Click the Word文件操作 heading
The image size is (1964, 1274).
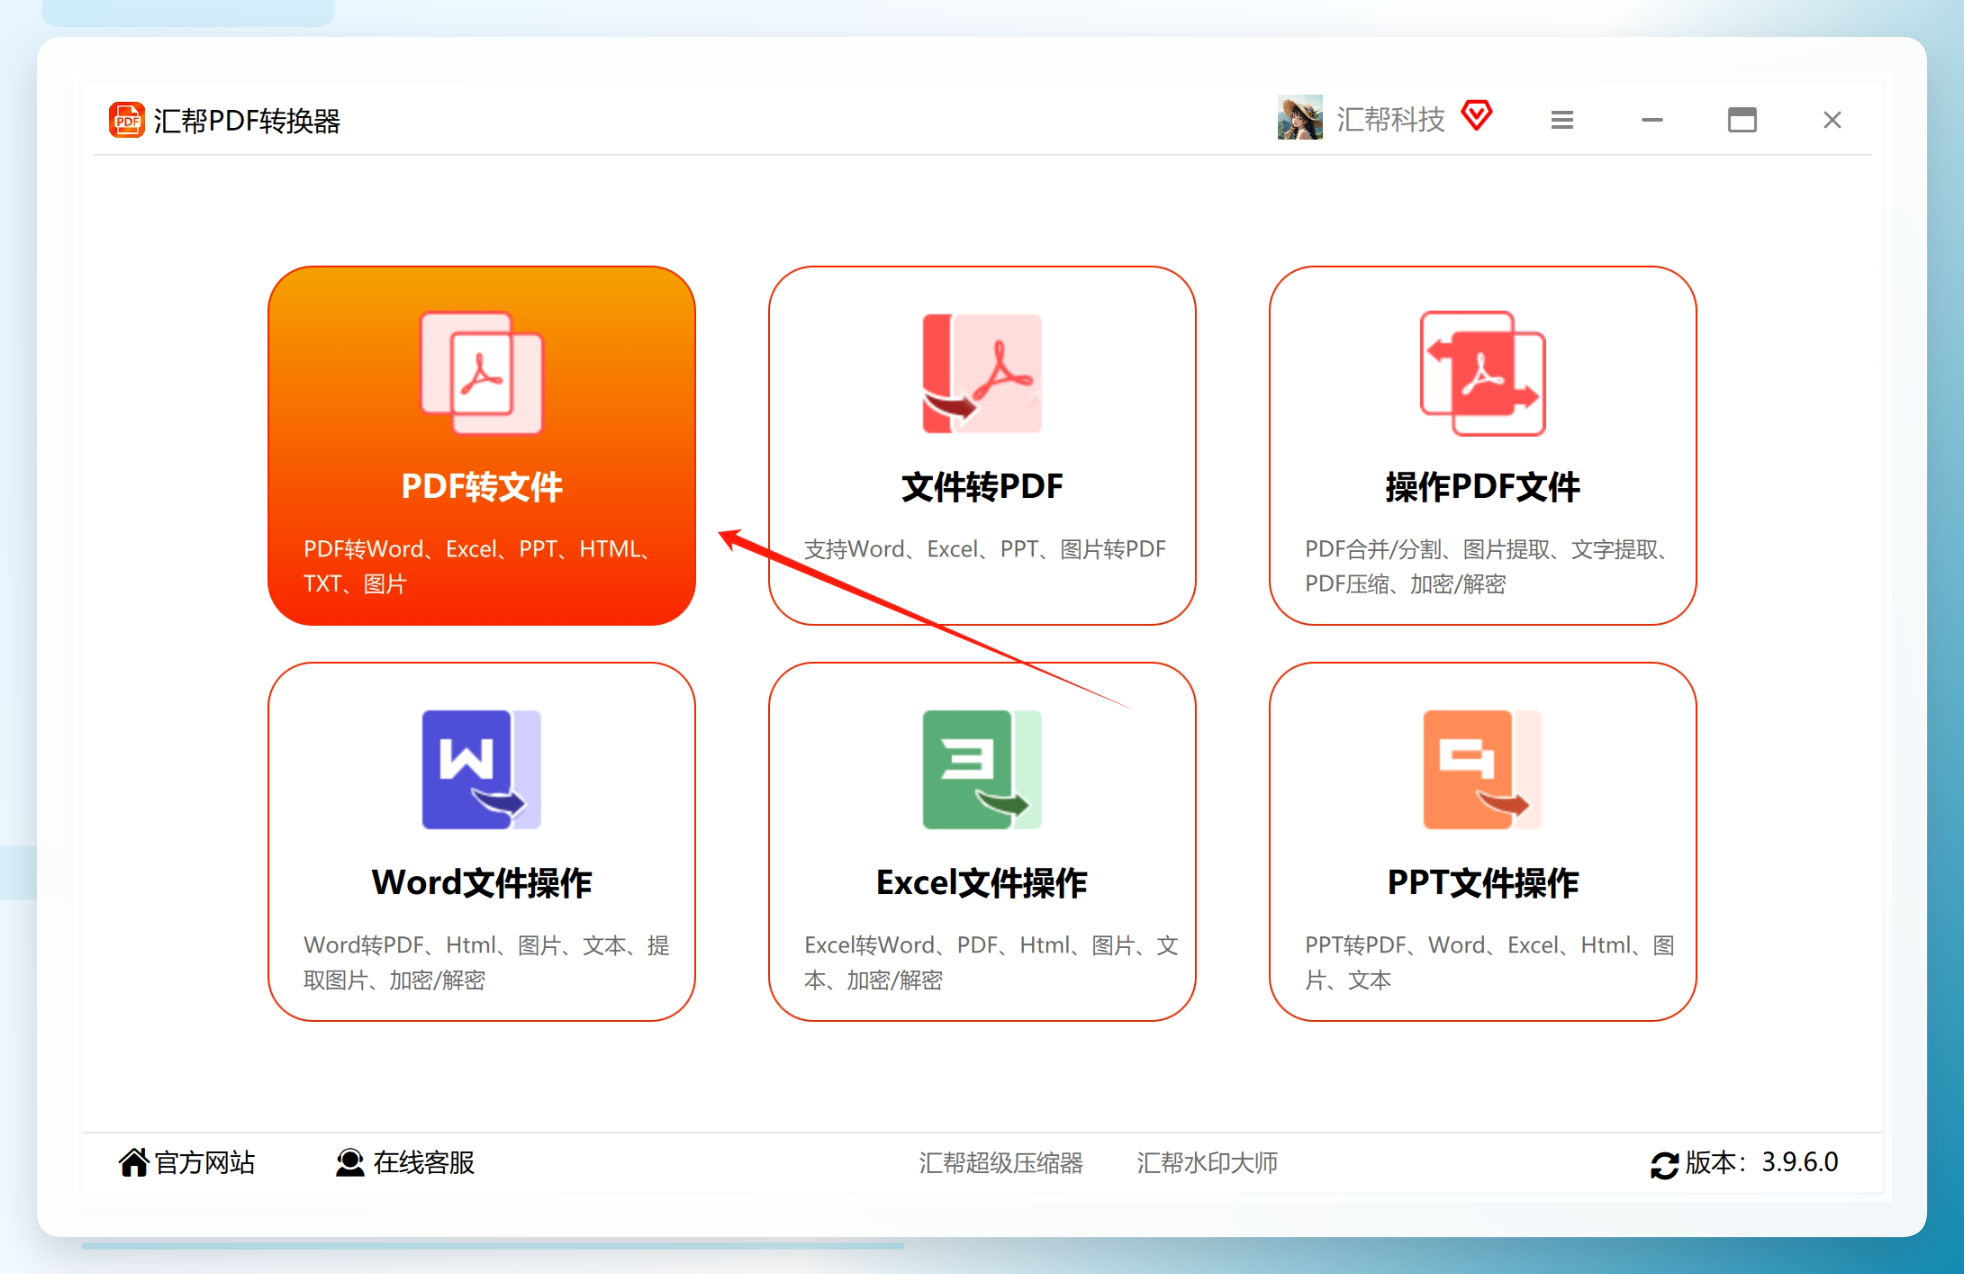481,883
